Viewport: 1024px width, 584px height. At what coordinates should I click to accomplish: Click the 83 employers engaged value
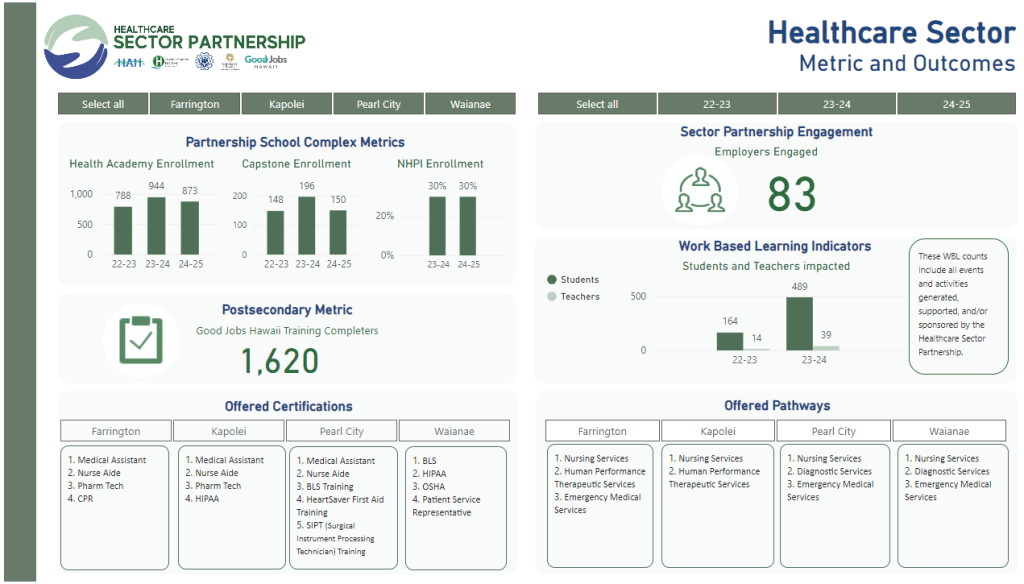(792, 195)
